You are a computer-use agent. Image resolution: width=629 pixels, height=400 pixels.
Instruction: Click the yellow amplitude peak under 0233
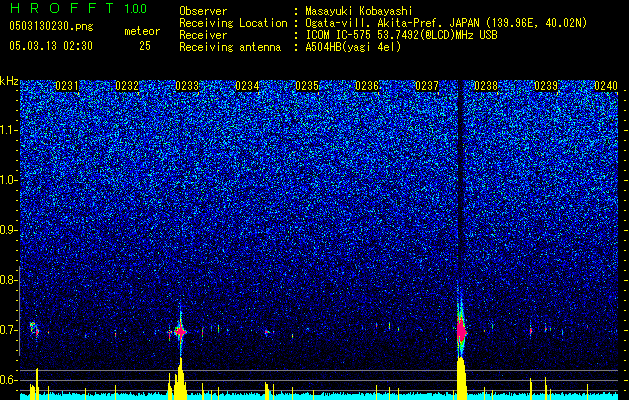click(x=179, y=379)
